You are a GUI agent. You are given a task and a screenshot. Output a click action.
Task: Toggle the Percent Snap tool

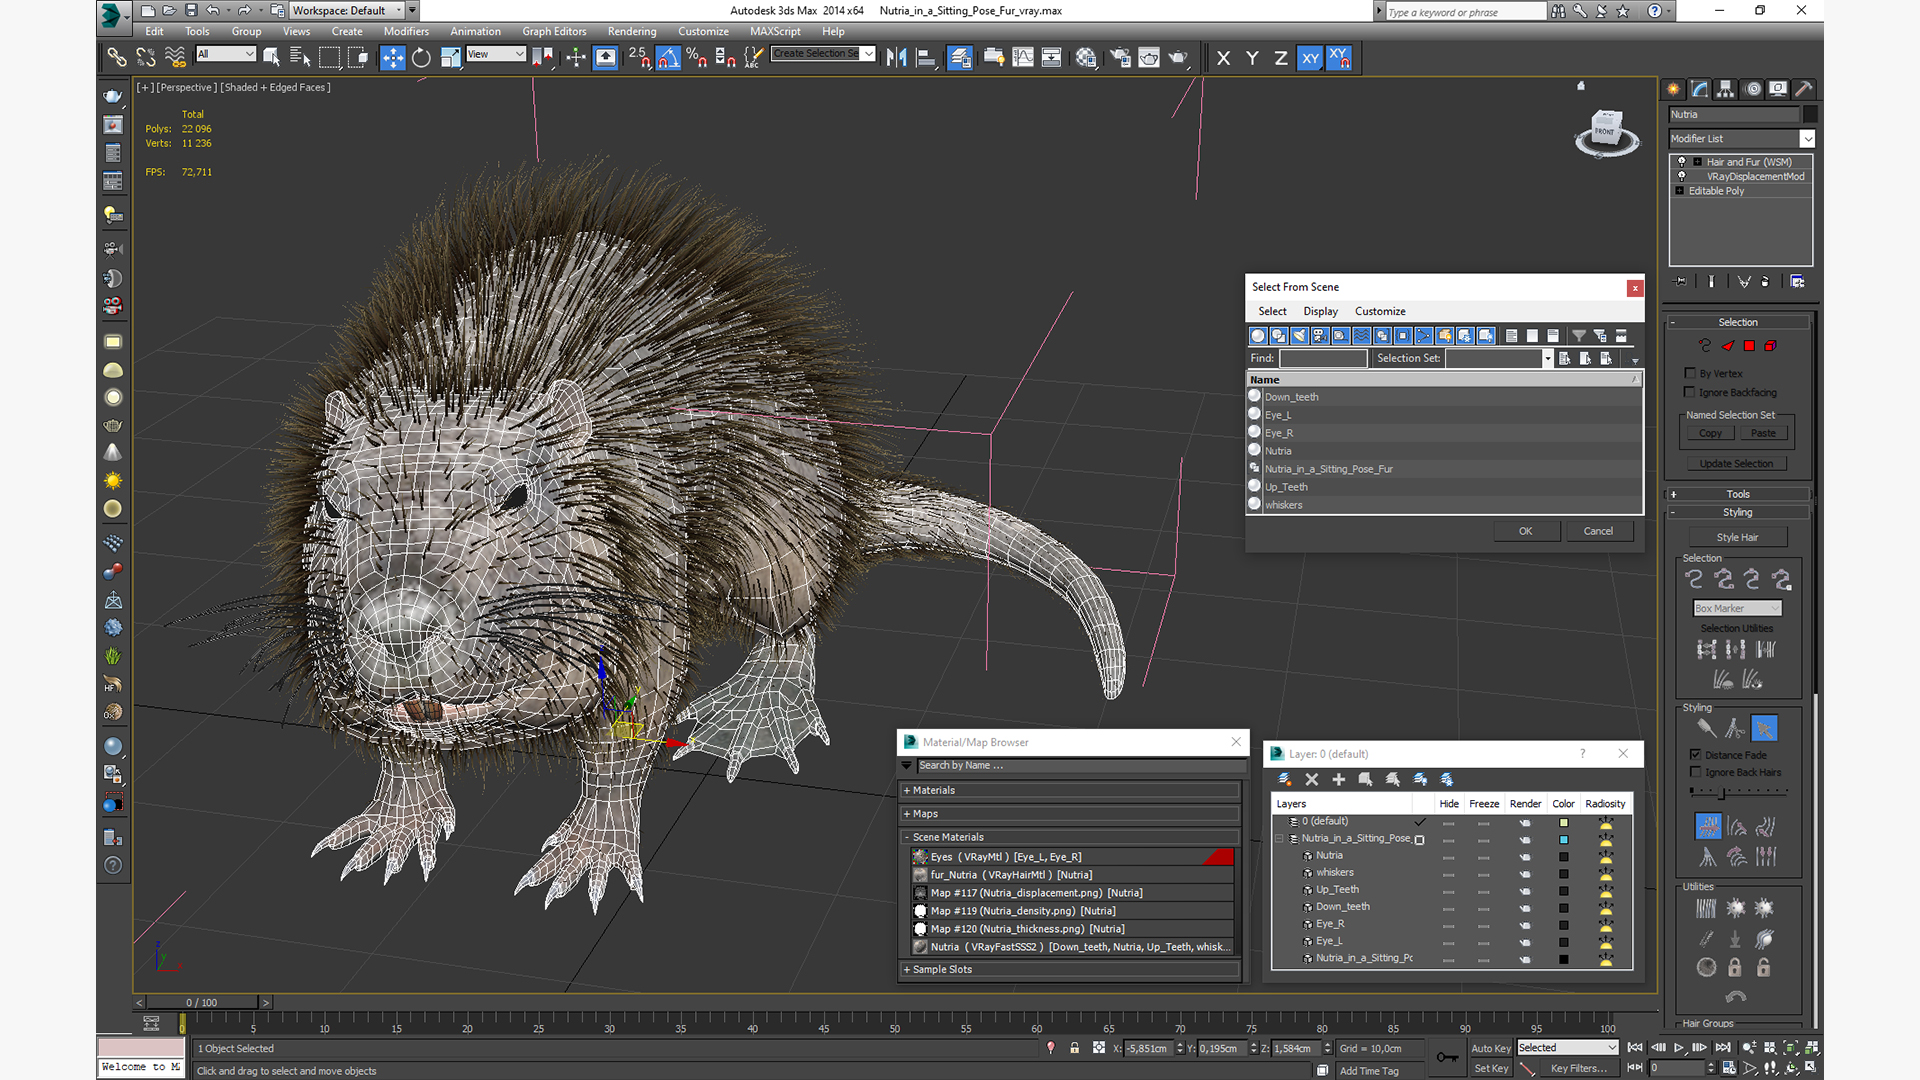click(x=697, y=57)
